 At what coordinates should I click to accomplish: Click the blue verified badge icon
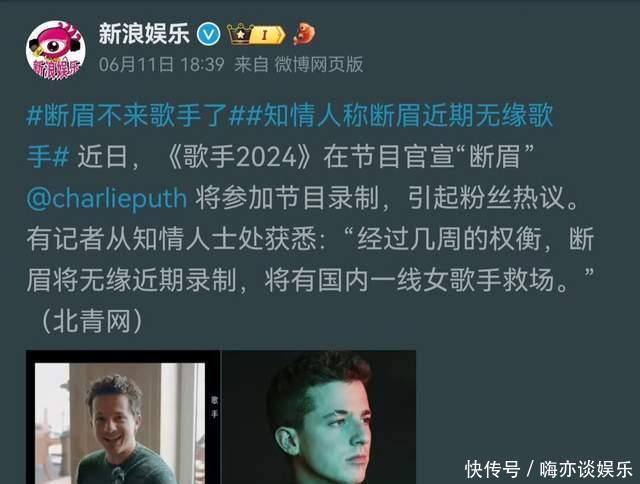click(x=209, y=34)
